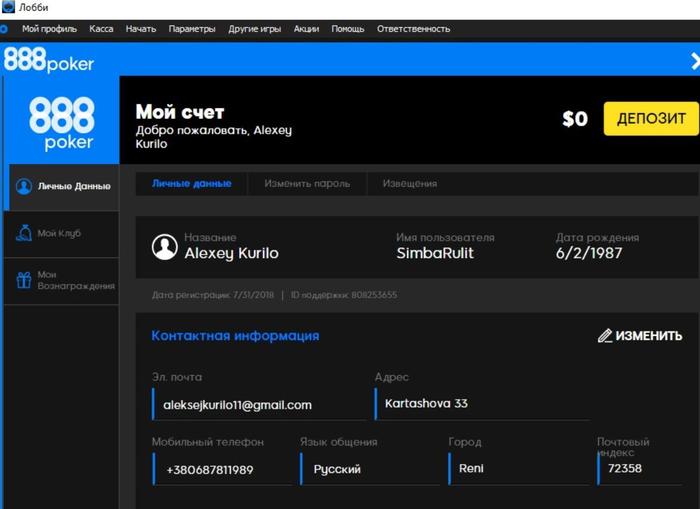Click the language field showing Русский

(370, 469)
